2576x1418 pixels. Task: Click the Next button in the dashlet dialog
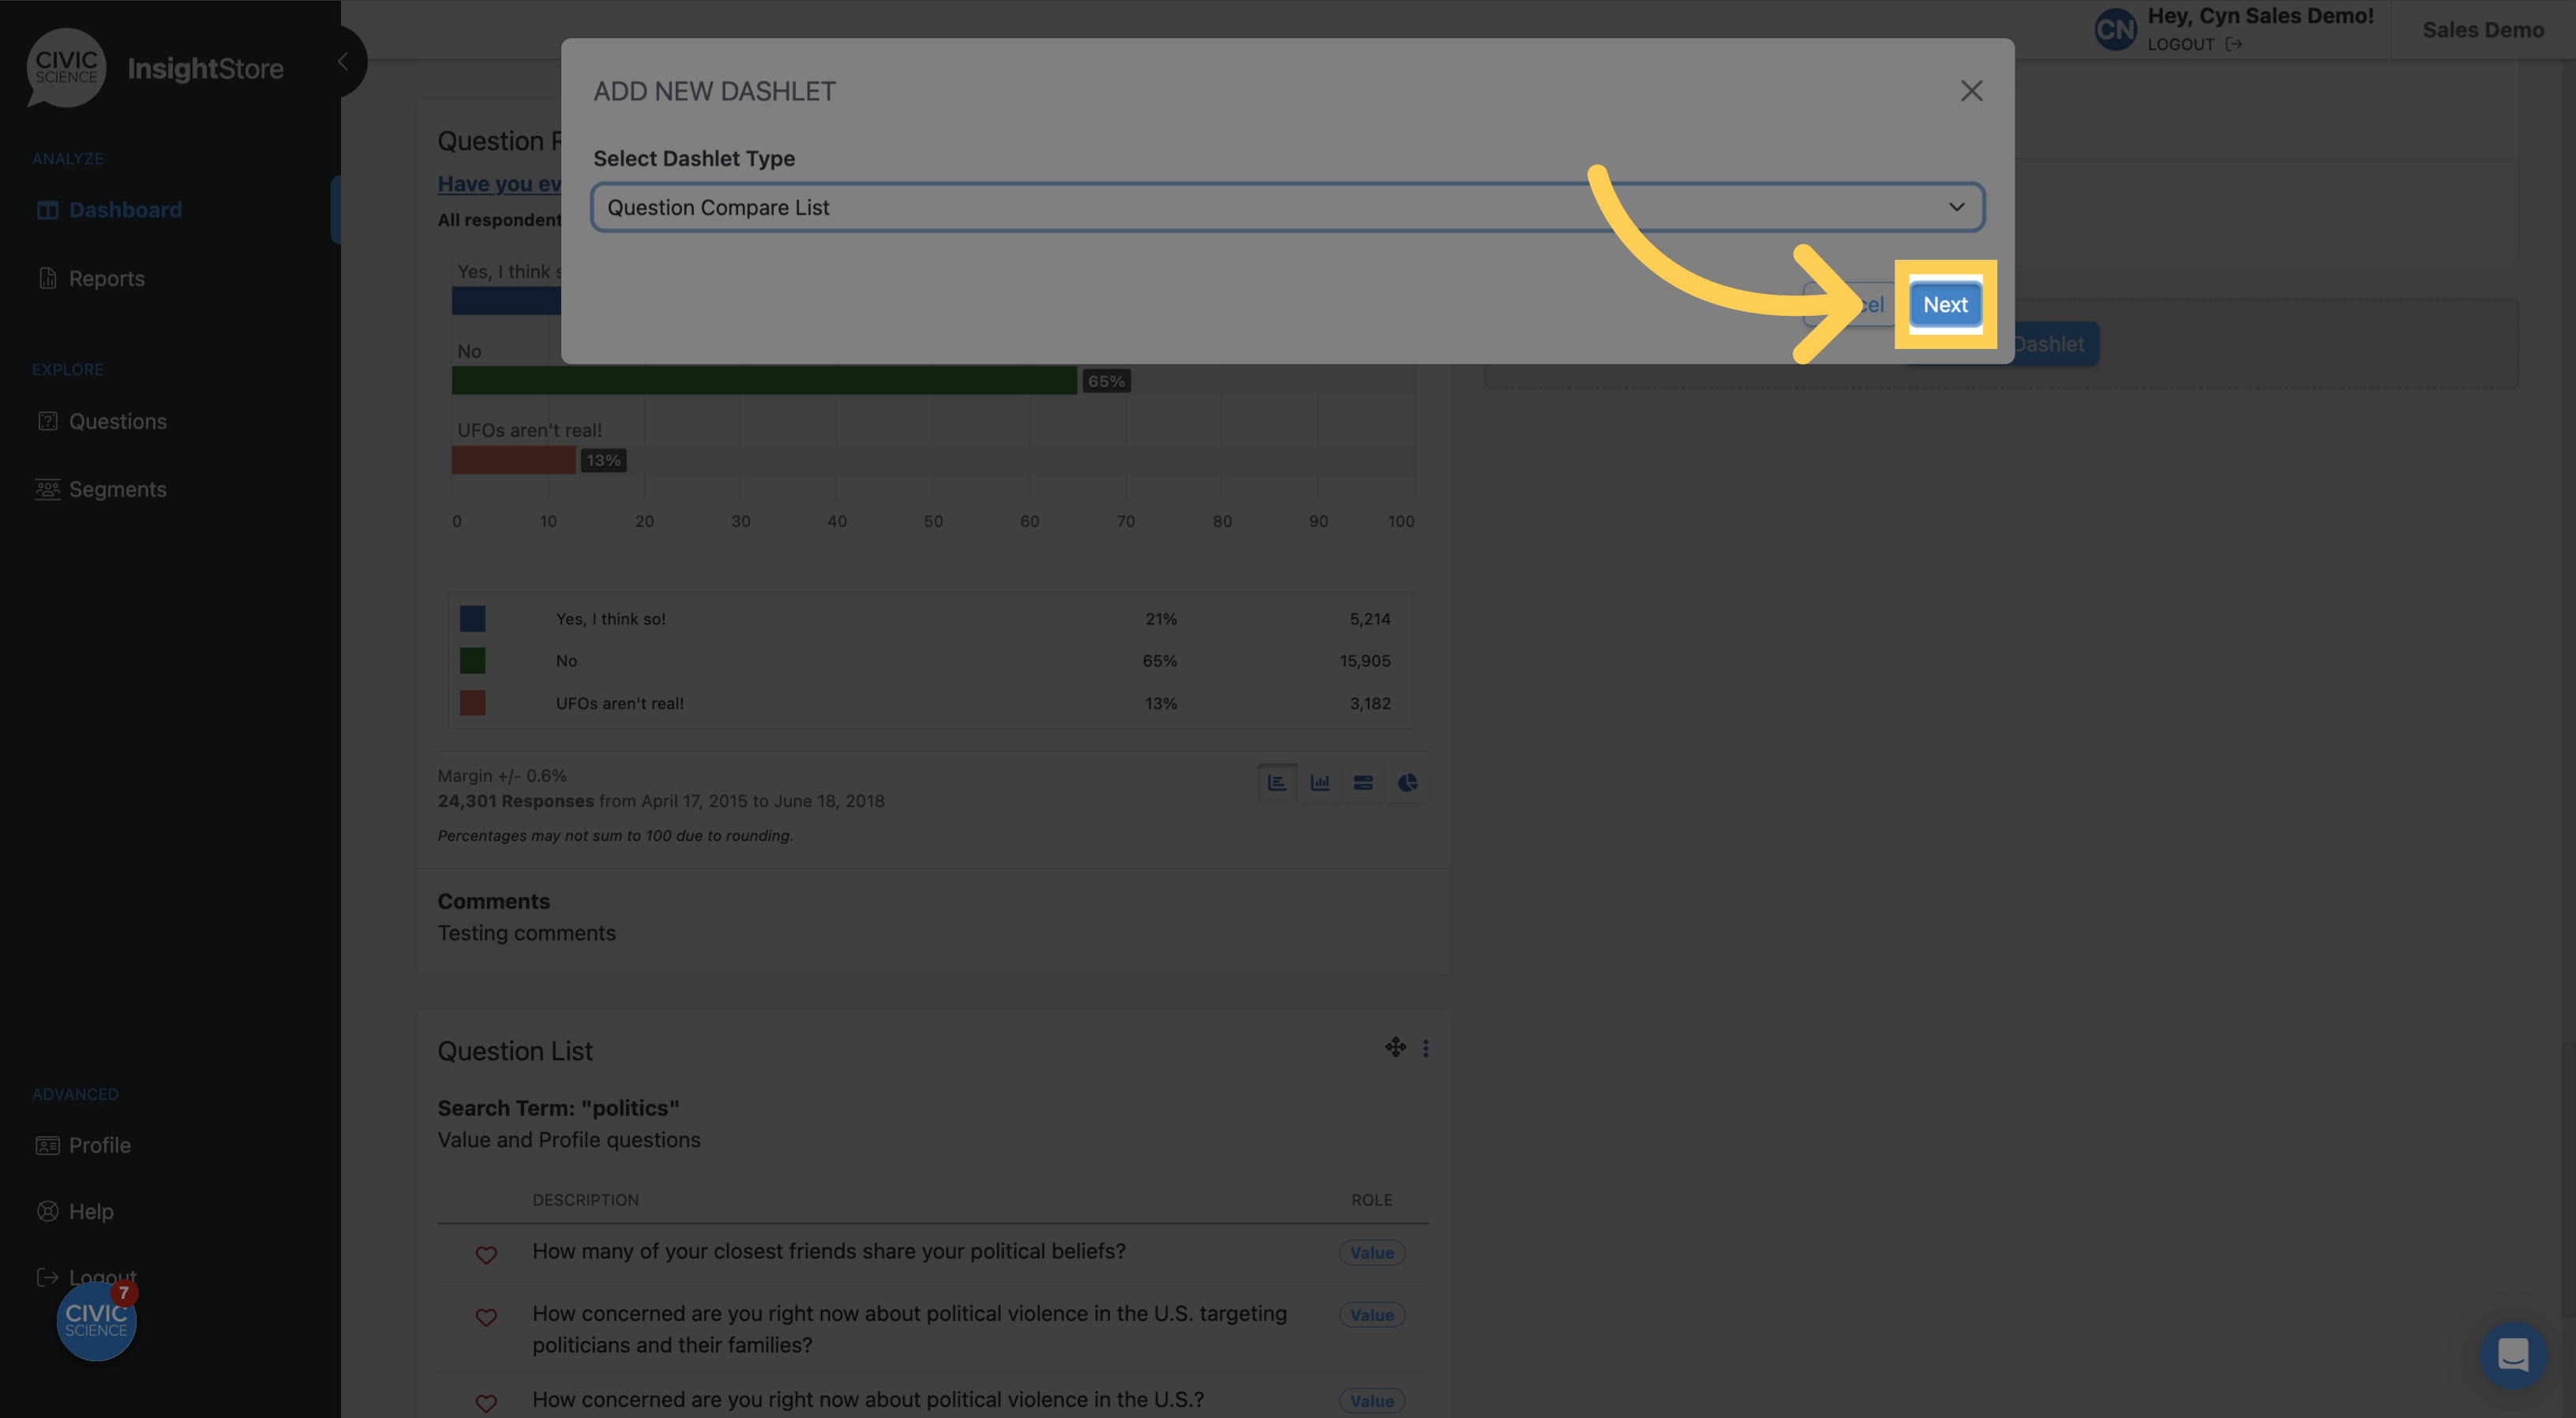point(1944,304)
